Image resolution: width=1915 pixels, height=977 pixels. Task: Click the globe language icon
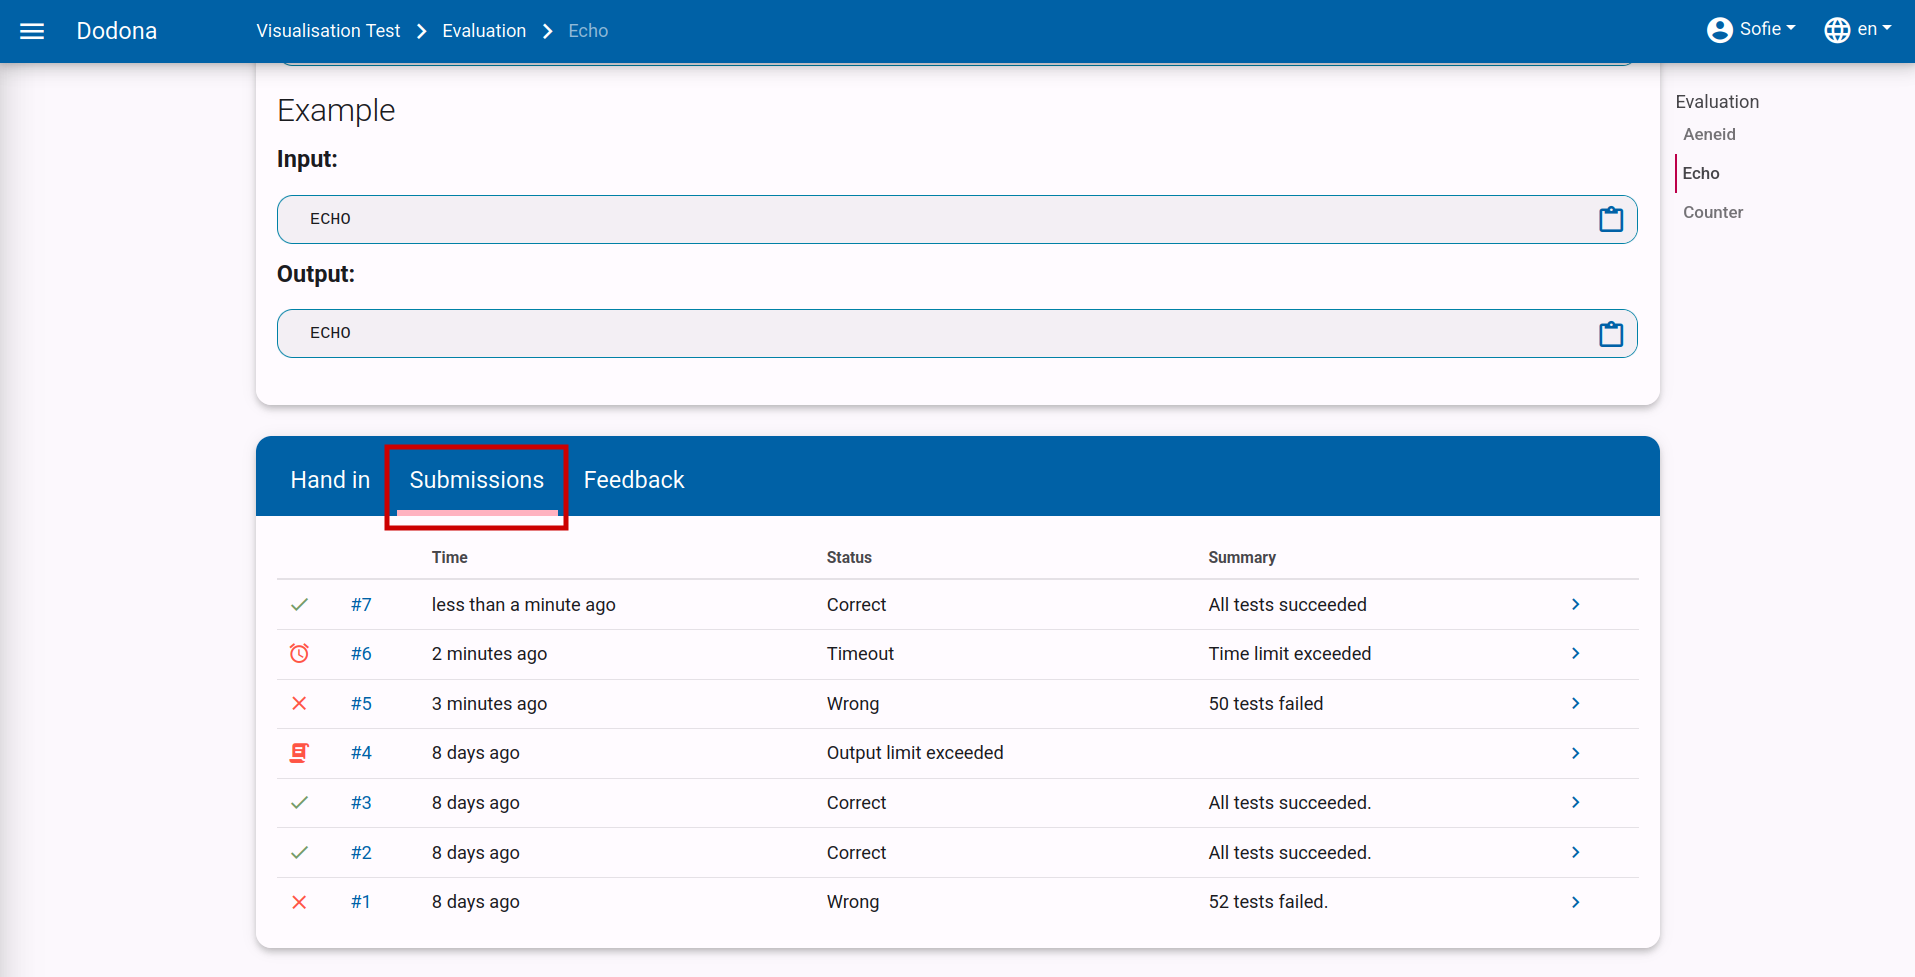[x=1837, y=30]
